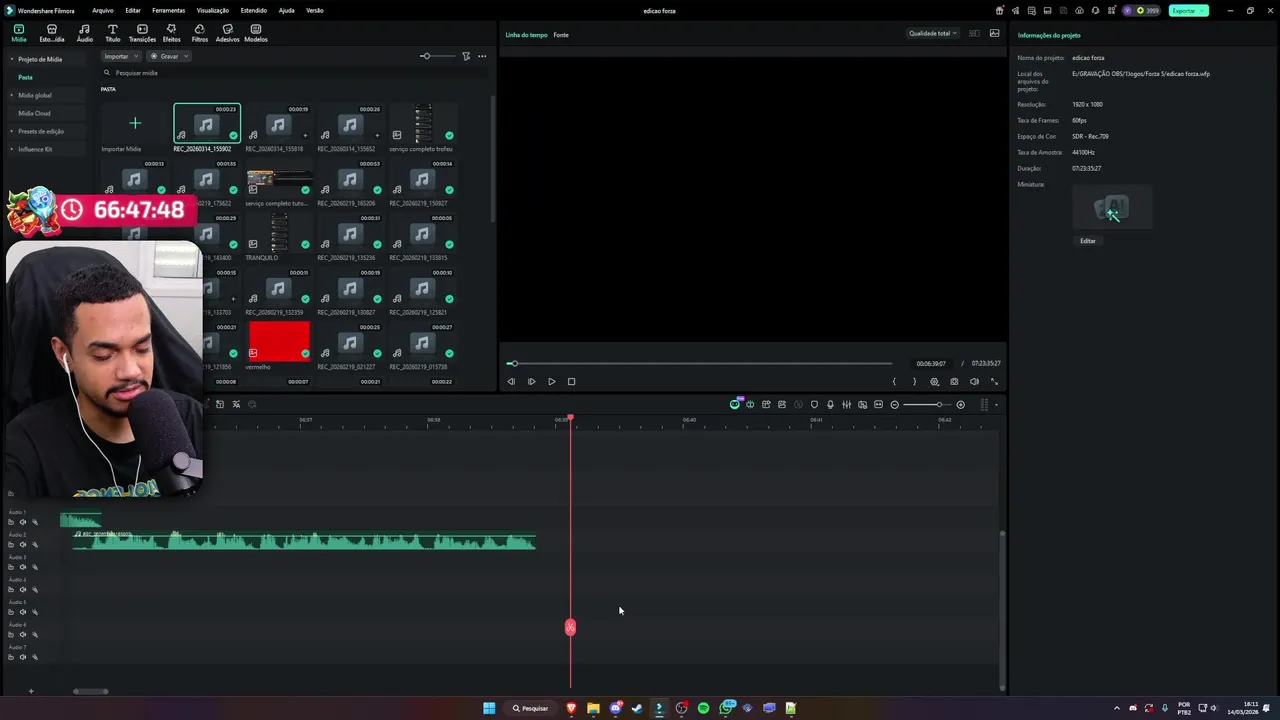Screen dimensions: 1280x720
Task: Mute the Áudio 3 track
Action: click(22, 567)
